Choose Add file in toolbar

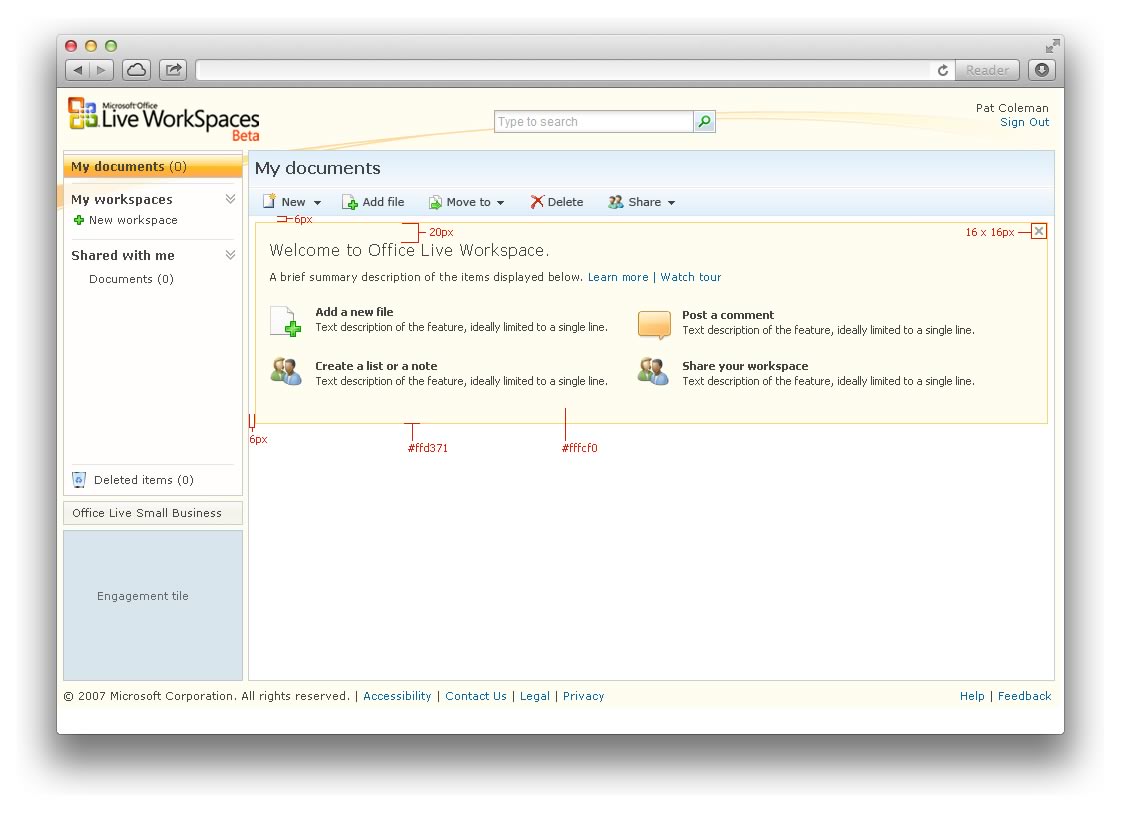[x=383, y=202]
